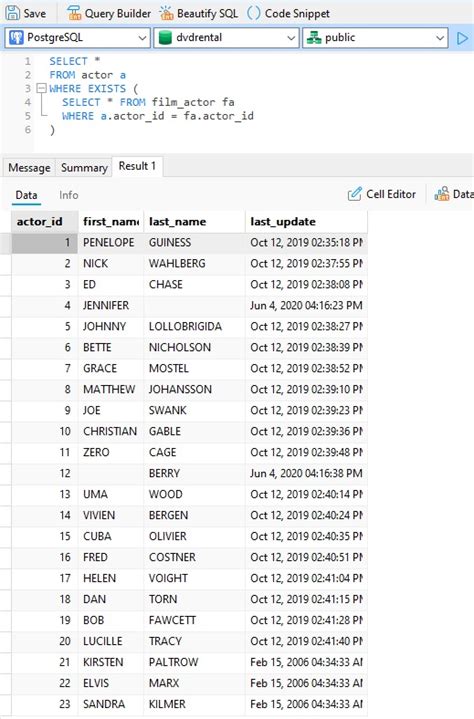Image resolution: width=474 pixels, height=719 pixels.
Task: Run the query with the play button
Action: pos(463,38)
